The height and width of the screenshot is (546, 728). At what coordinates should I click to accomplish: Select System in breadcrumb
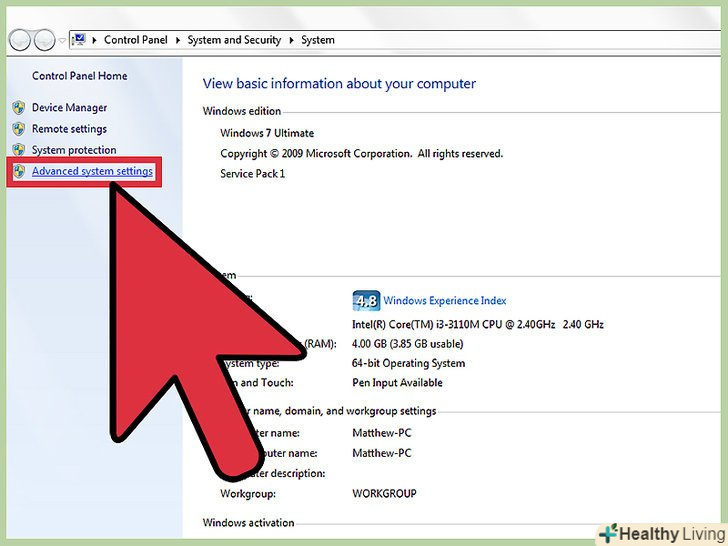point(318,40)
